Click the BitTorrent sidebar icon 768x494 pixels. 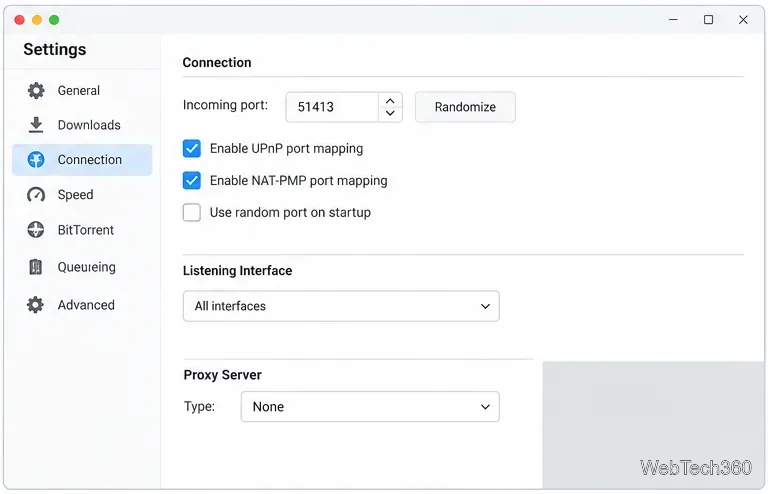(x=36, y=230)
